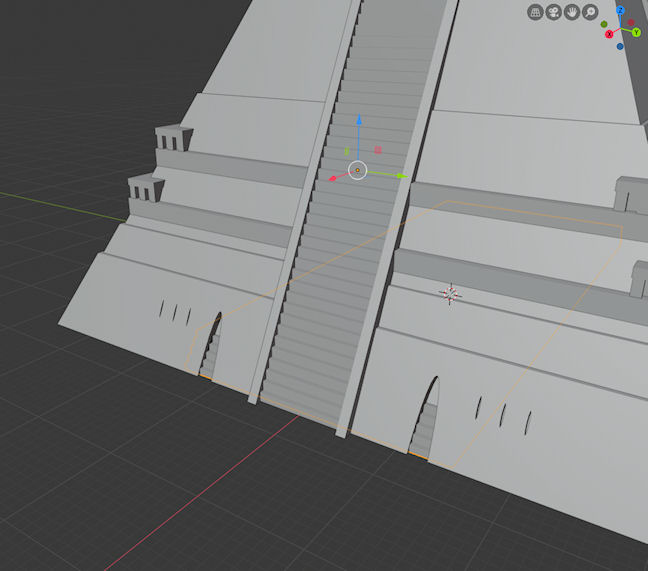This screenshot has width=648, height=571.
Task: Snap view to green Y axis bubble
Action: [636, 32]
